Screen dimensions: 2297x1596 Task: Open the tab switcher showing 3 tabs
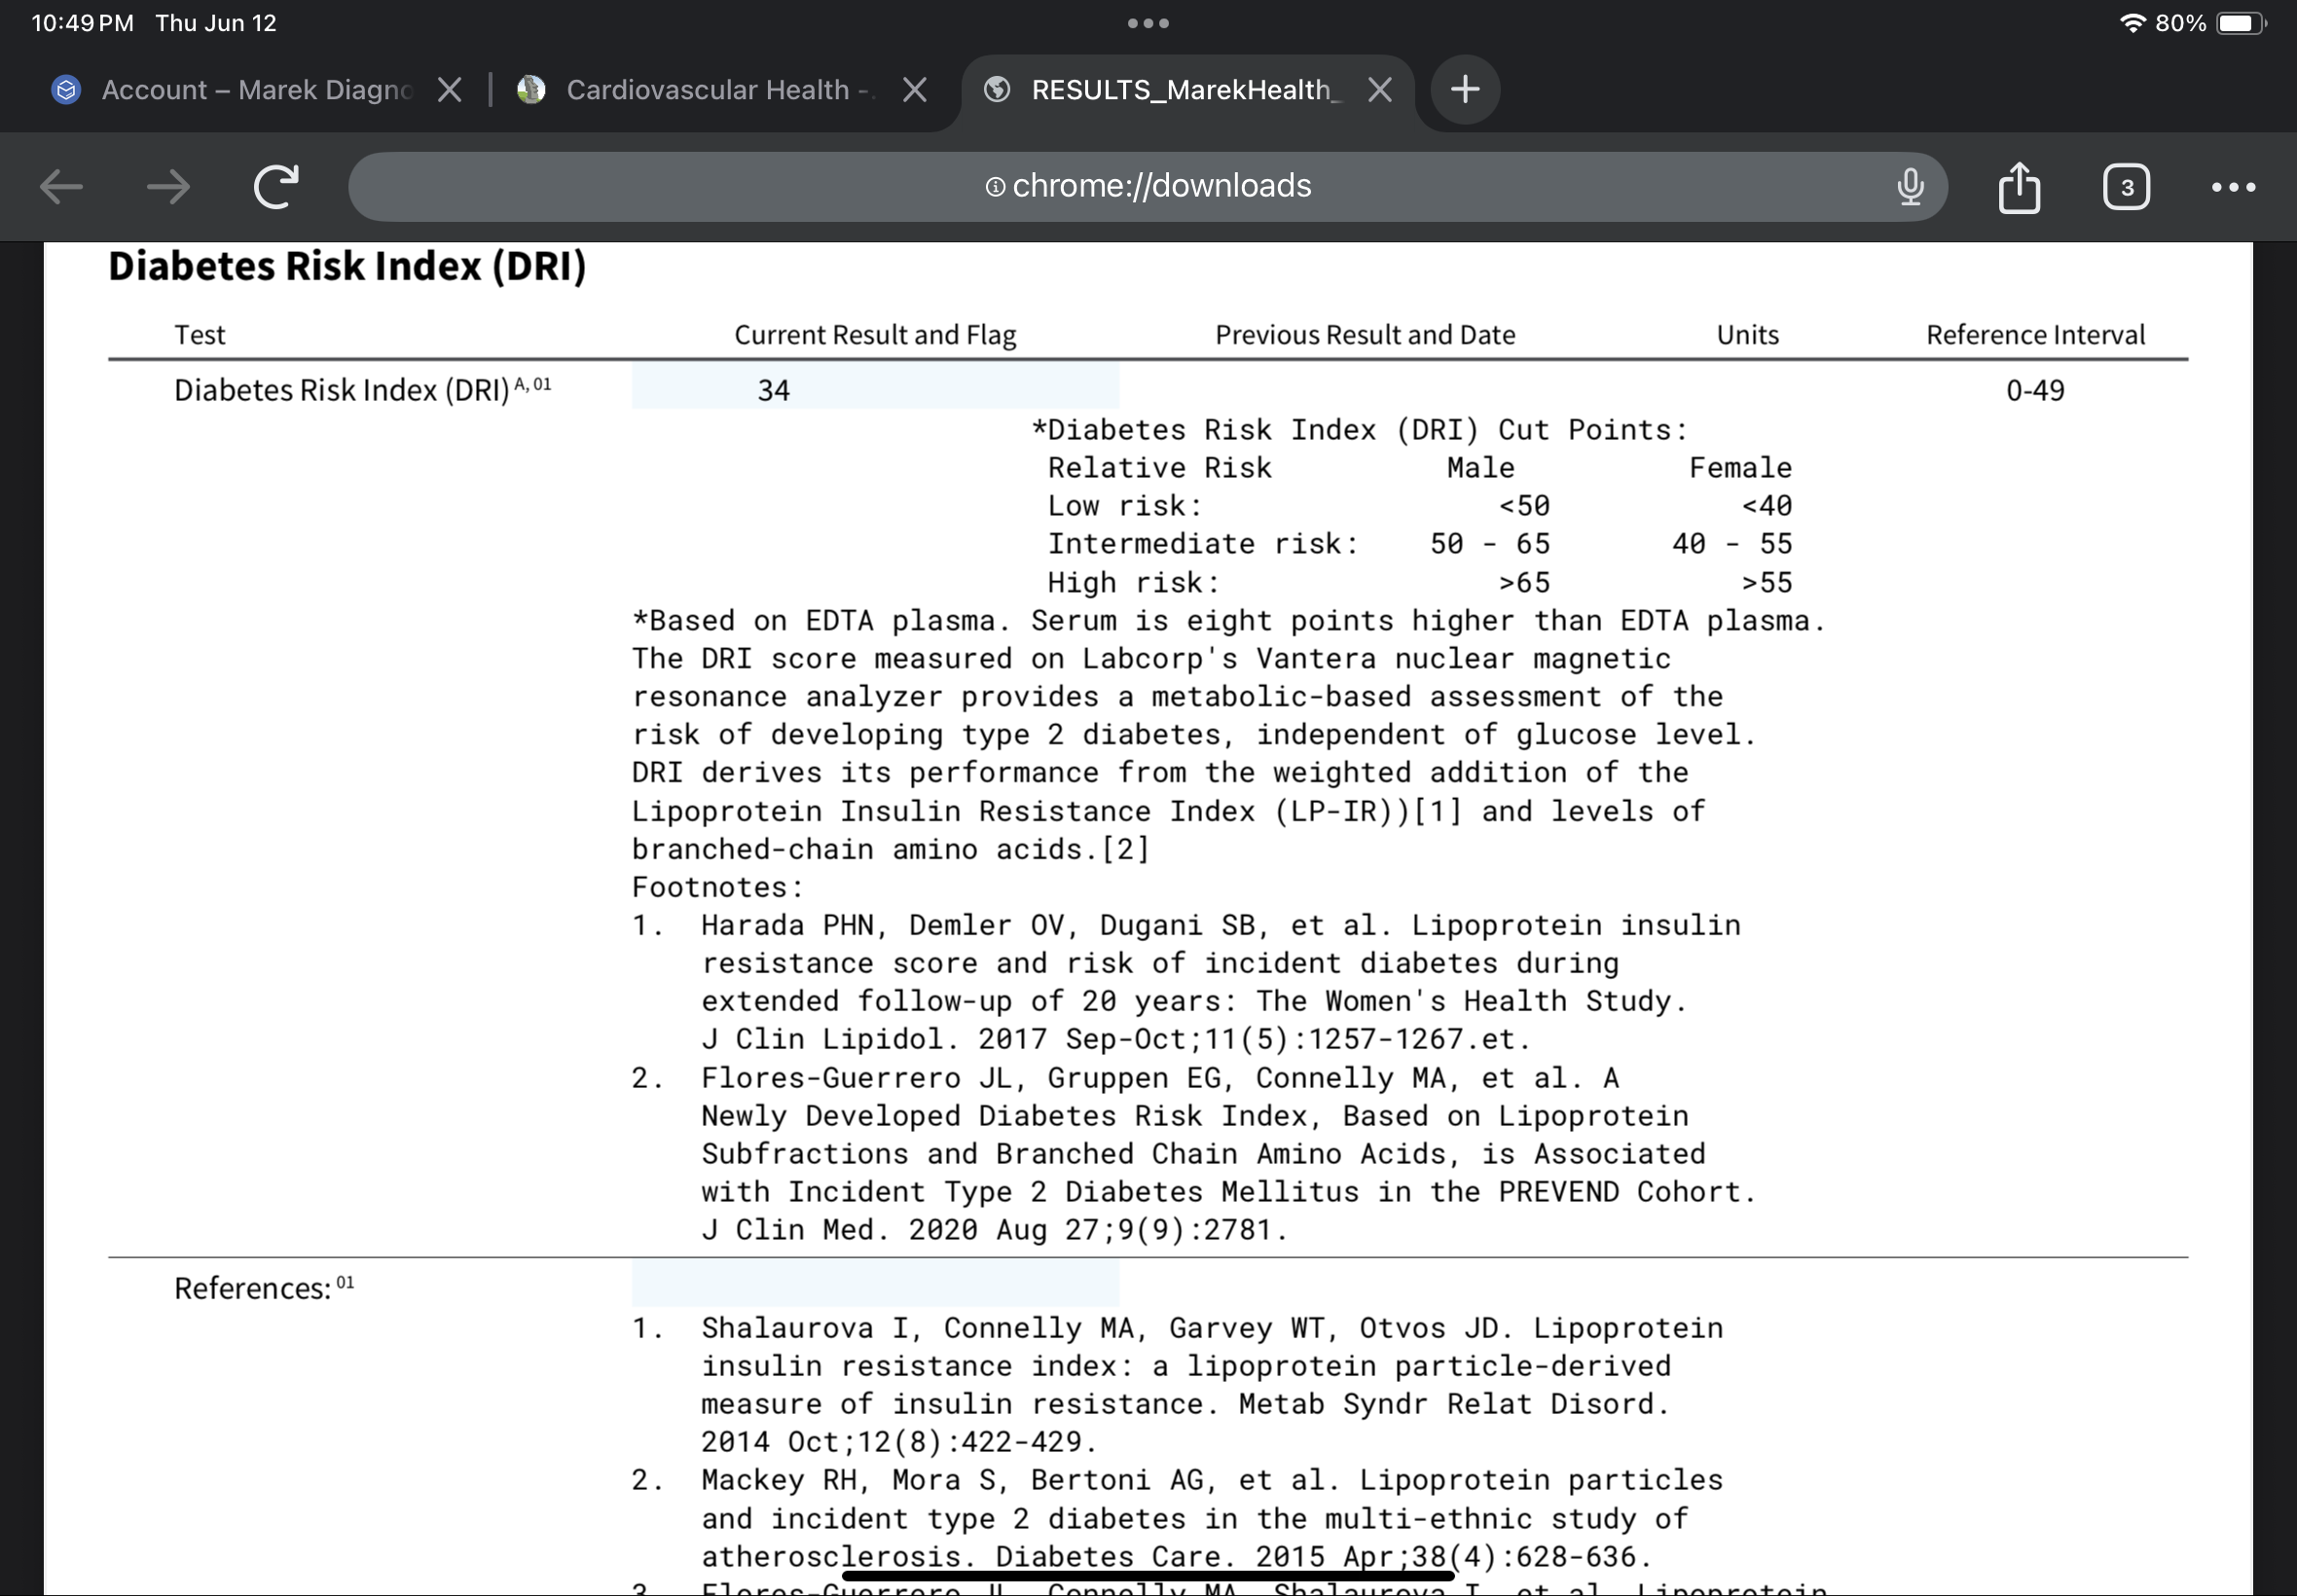coord(2126,187)
